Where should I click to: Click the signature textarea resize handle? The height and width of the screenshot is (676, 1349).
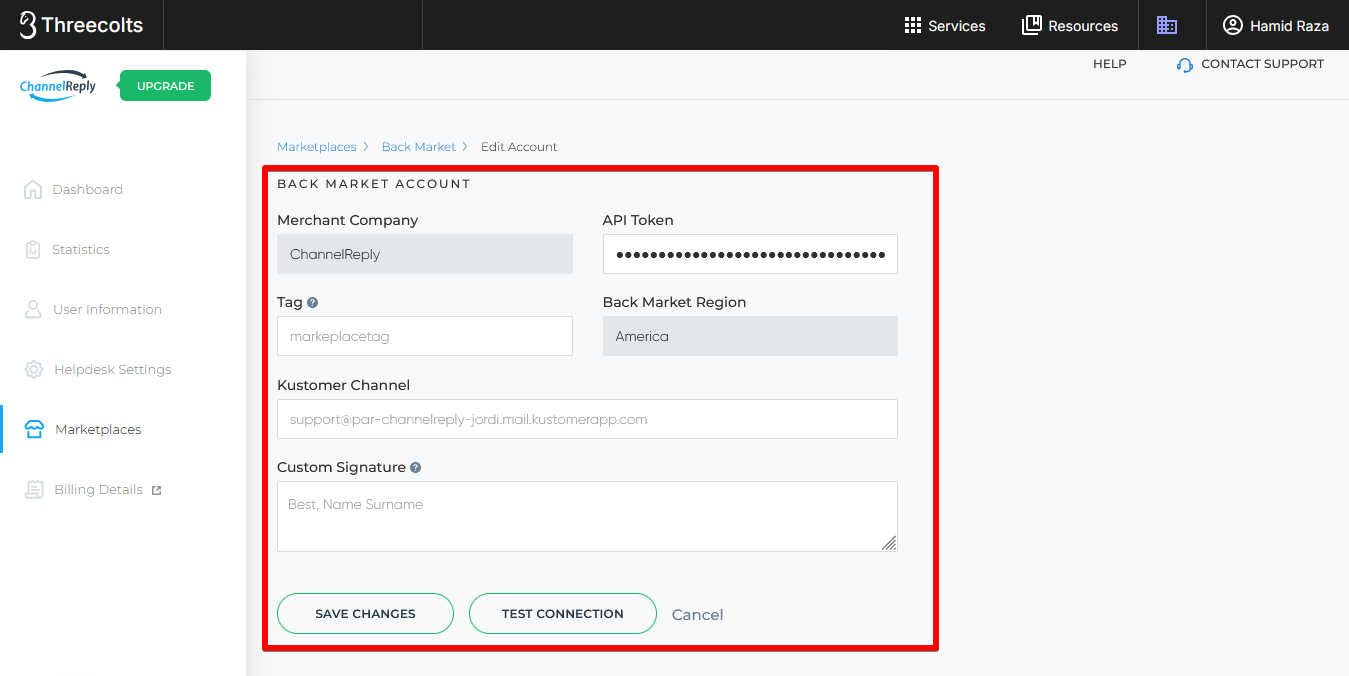889,543
